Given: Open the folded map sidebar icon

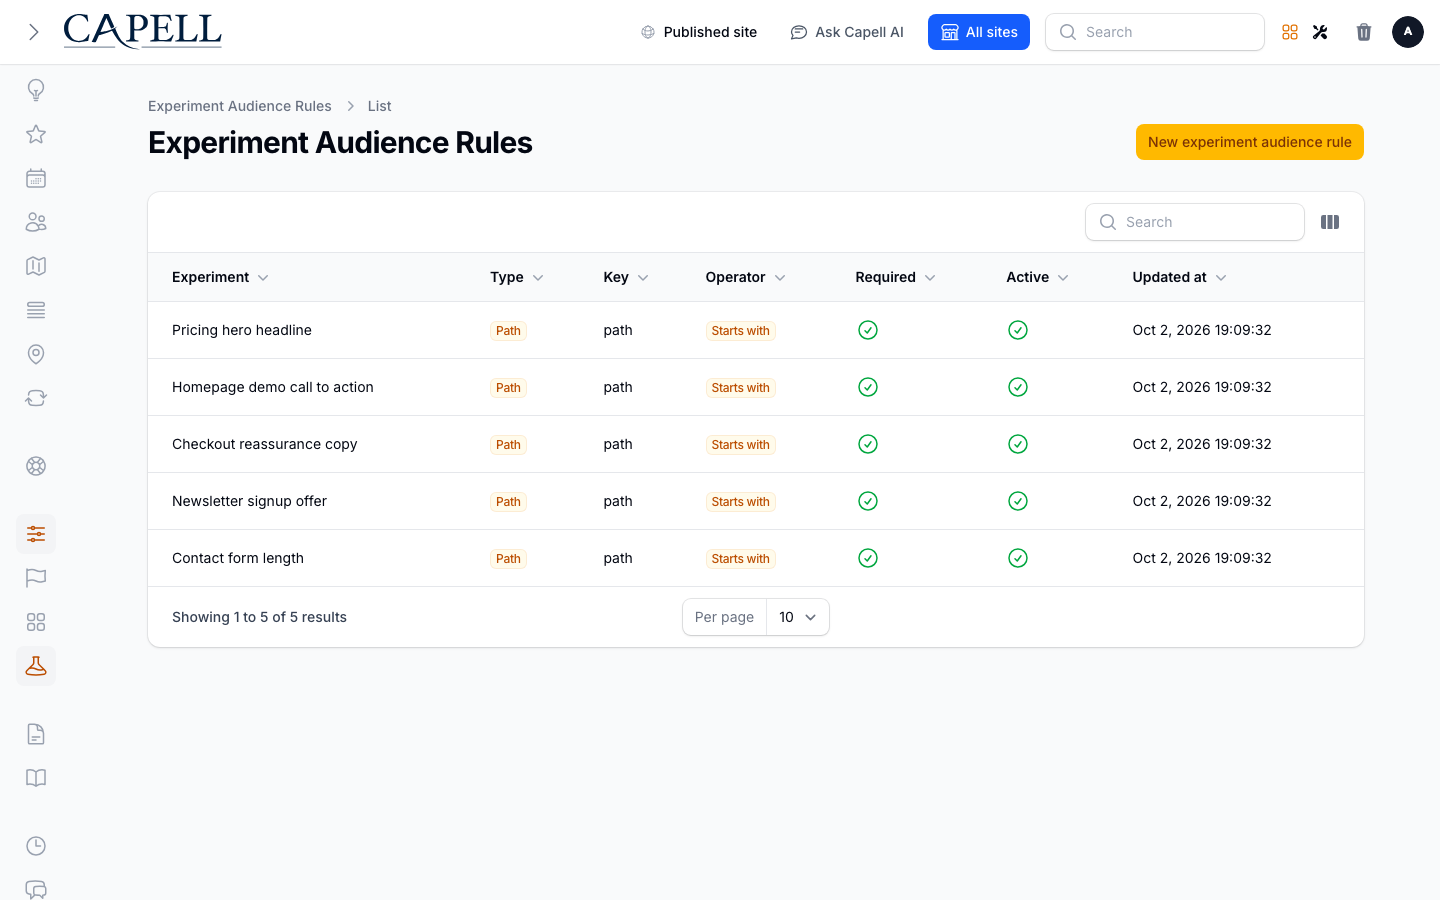Looking at the screenshot, I should [x=36, y=266].
